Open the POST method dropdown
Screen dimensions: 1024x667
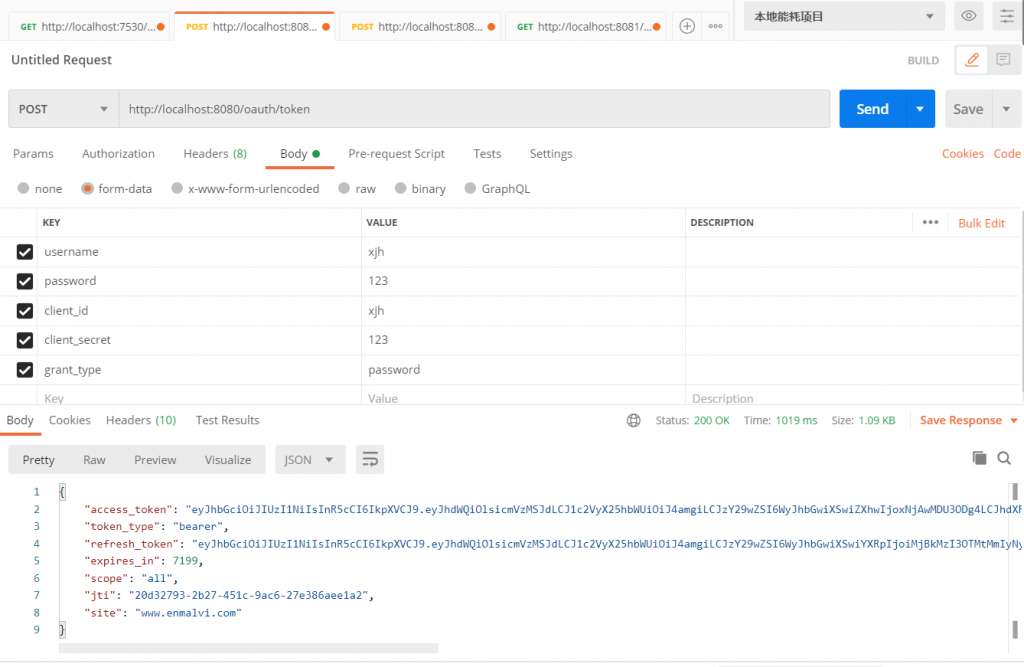pyautogui.click(x=63, y=109)
